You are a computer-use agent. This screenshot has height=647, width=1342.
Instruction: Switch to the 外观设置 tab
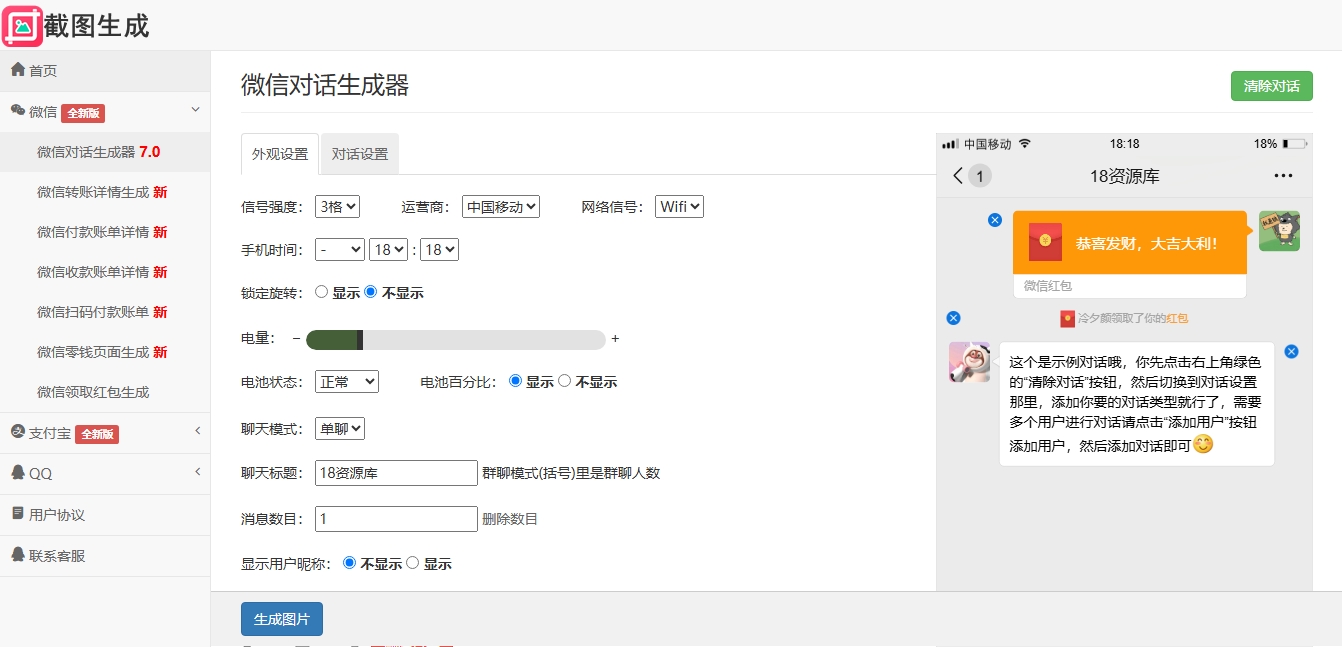coord(280,154)
